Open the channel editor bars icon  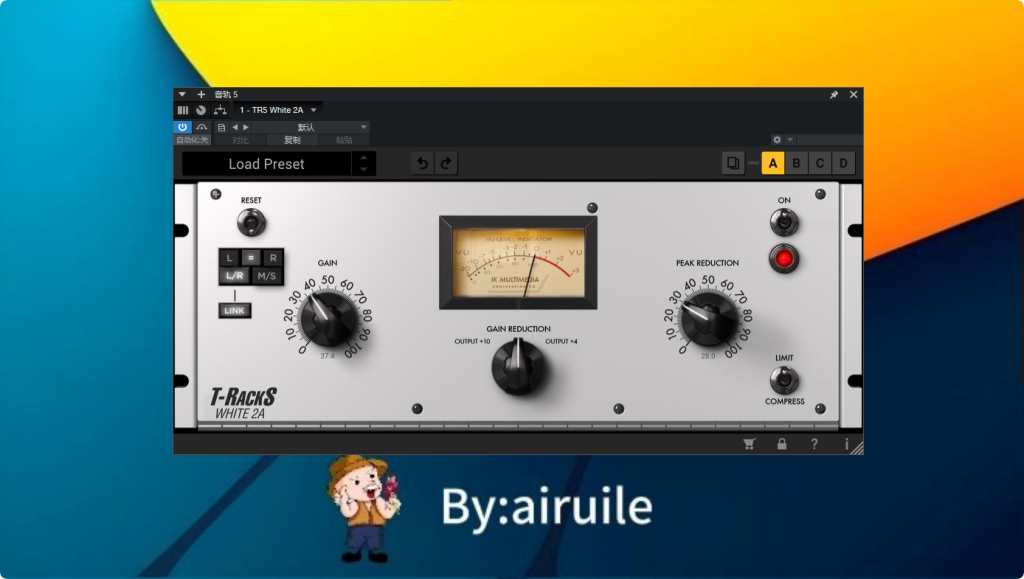183,110
